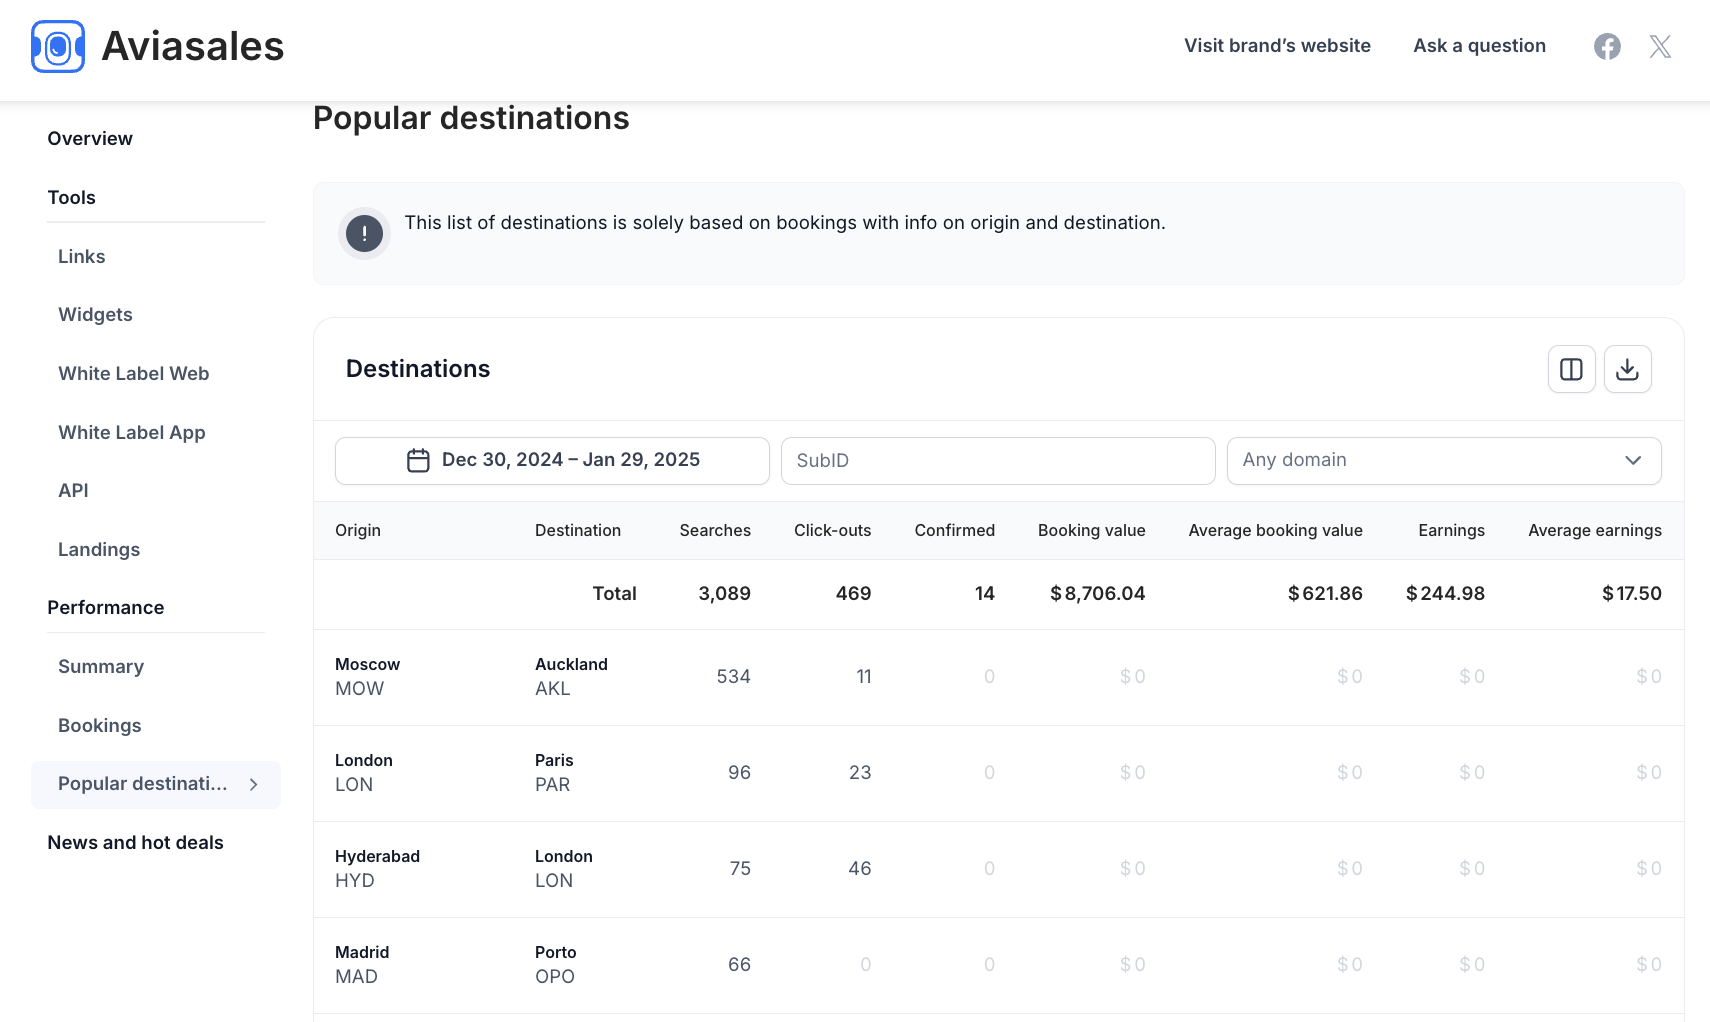Click the London LON origin cell
This screenshot has height=1022, width=1710.
click(x=363, y=773)
